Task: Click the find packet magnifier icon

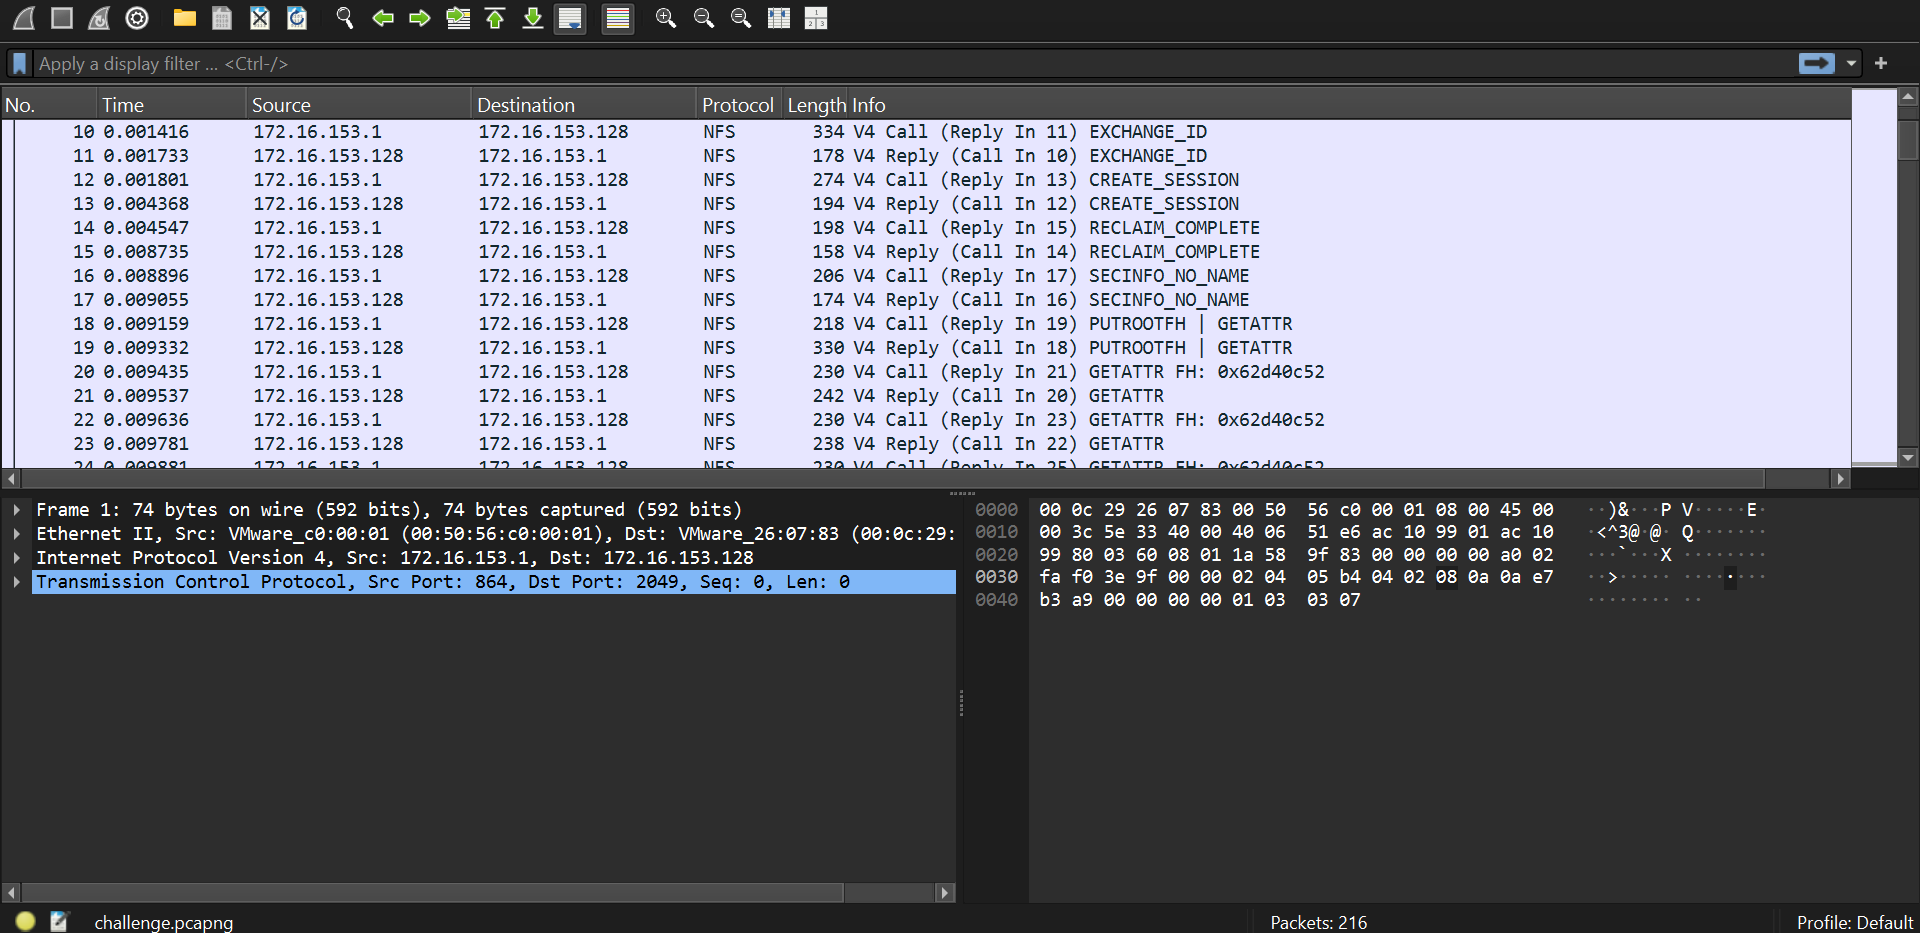Action: tap(345, 18)
